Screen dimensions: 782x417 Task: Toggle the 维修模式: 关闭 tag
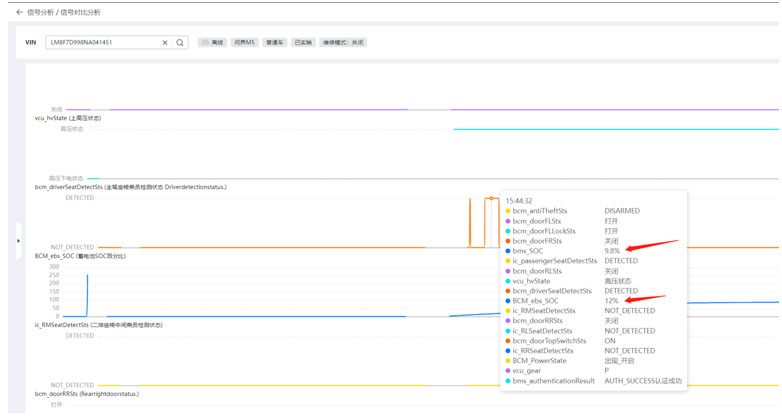(343, 43)
